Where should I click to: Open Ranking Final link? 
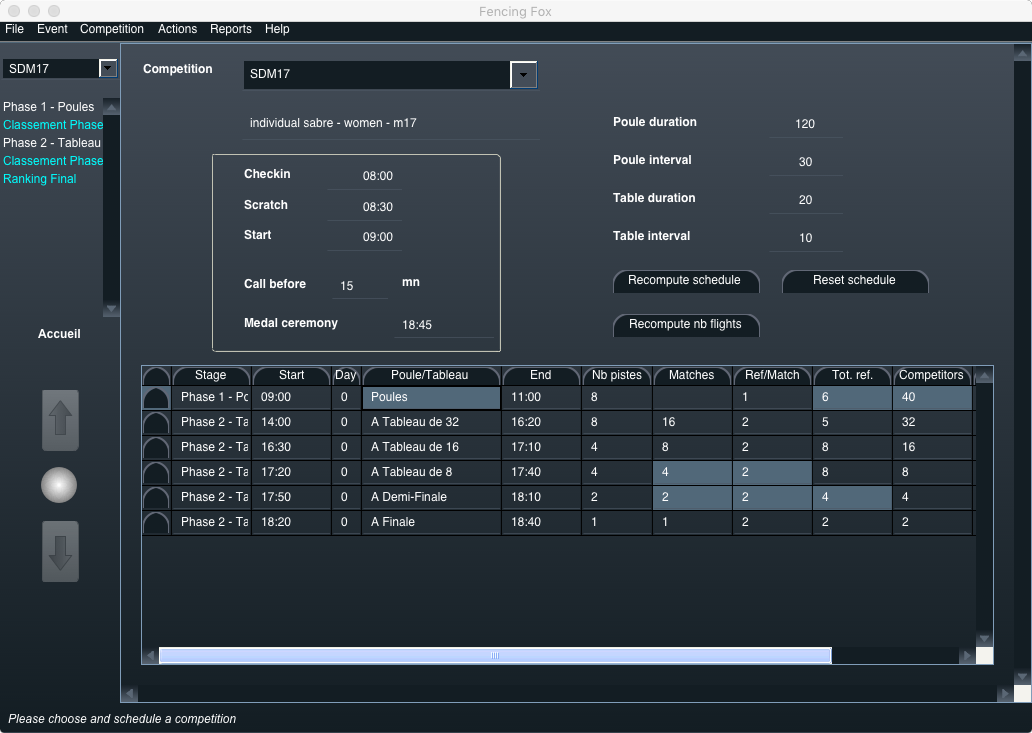[x=39, y=179]
